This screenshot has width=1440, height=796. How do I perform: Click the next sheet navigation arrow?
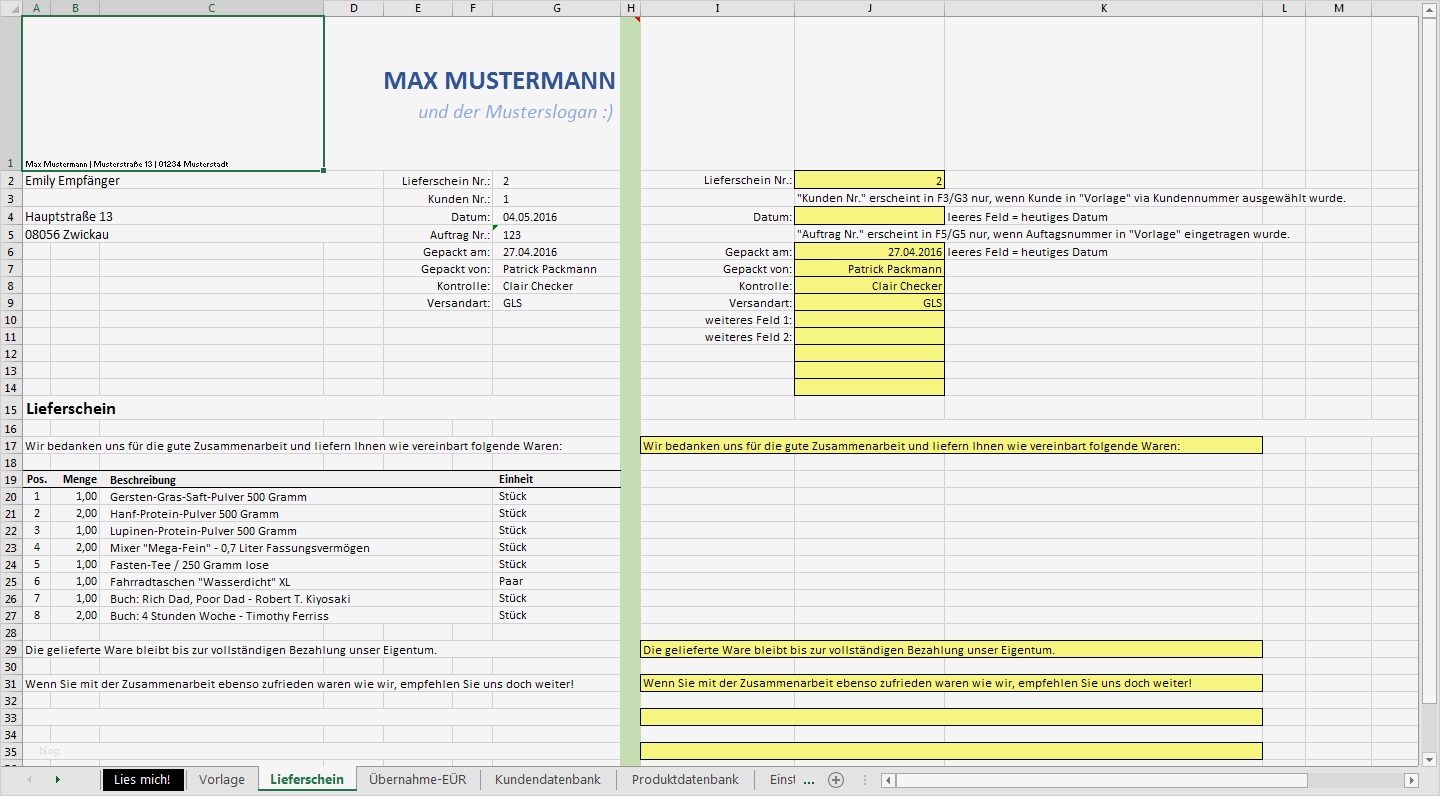coord(58,779)
